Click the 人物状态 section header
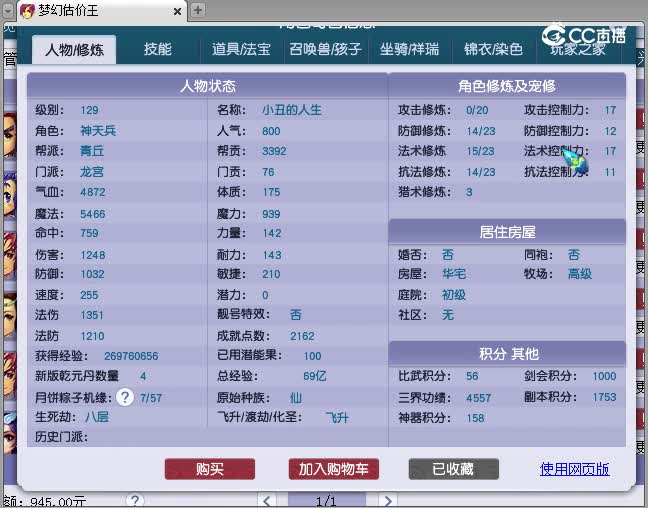648x508 pixels. [208, 86]
